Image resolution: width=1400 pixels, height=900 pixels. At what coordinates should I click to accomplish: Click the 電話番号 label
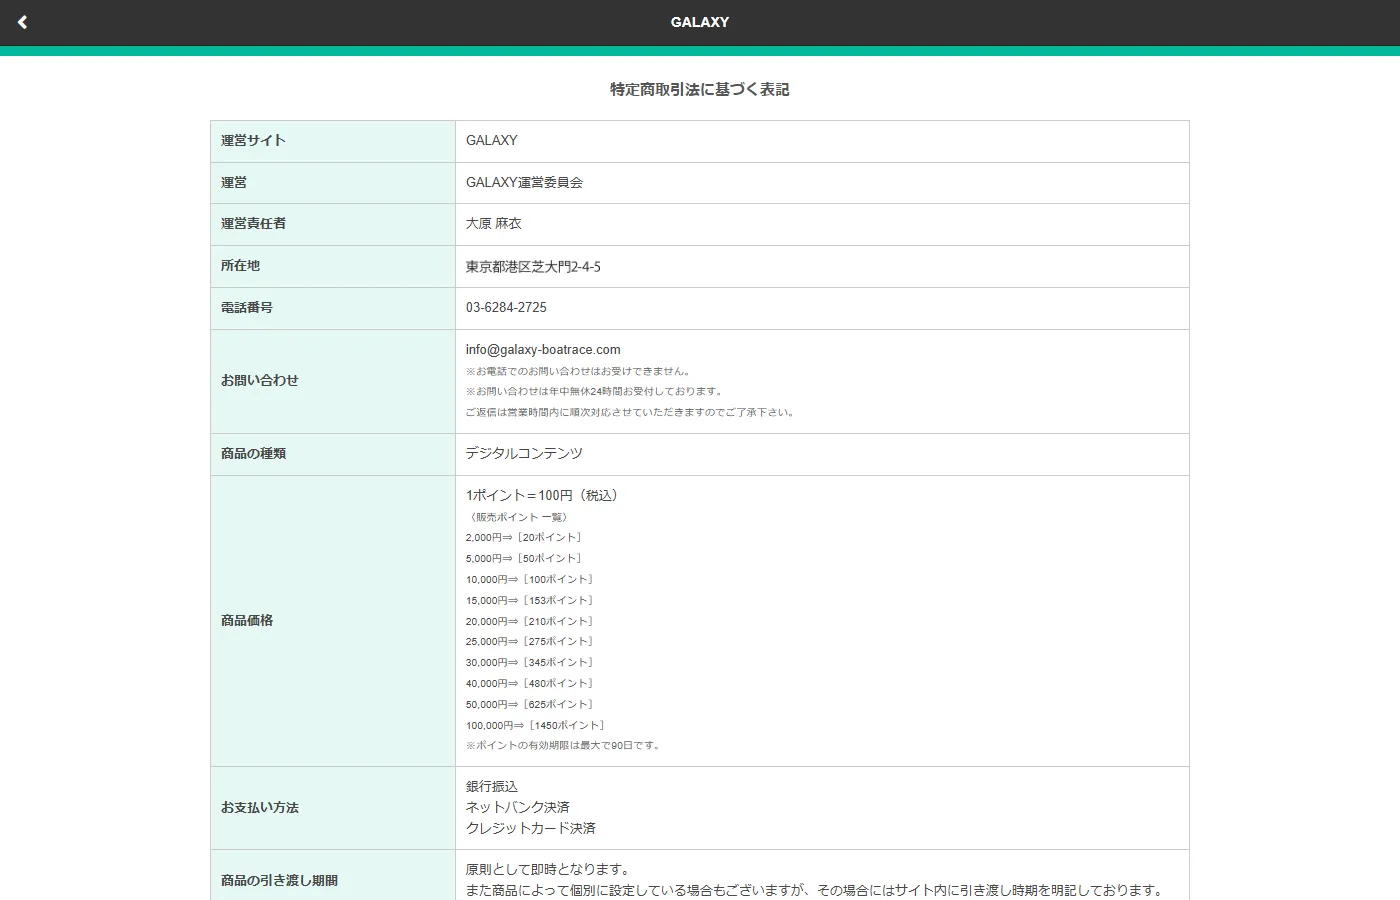tap(247, 308)
